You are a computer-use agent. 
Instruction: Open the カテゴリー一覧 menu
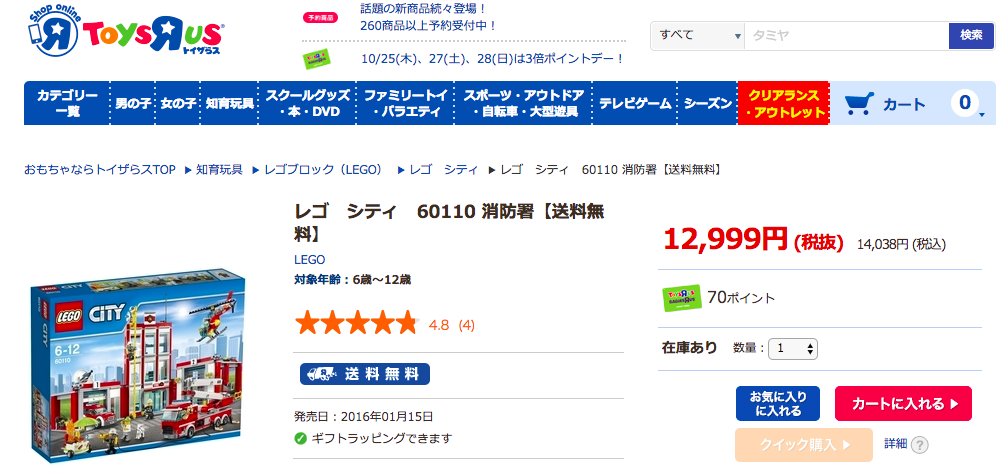[x=67, y=103]
